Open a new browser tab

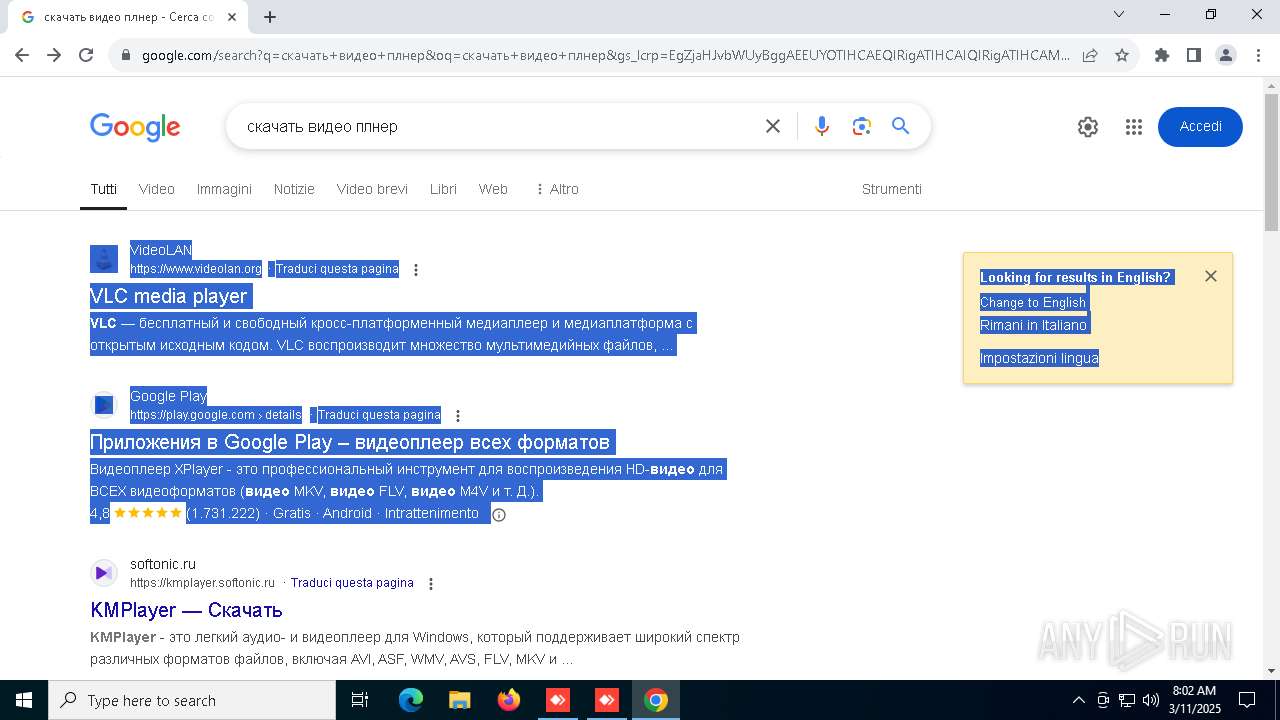tap(270, 16)
